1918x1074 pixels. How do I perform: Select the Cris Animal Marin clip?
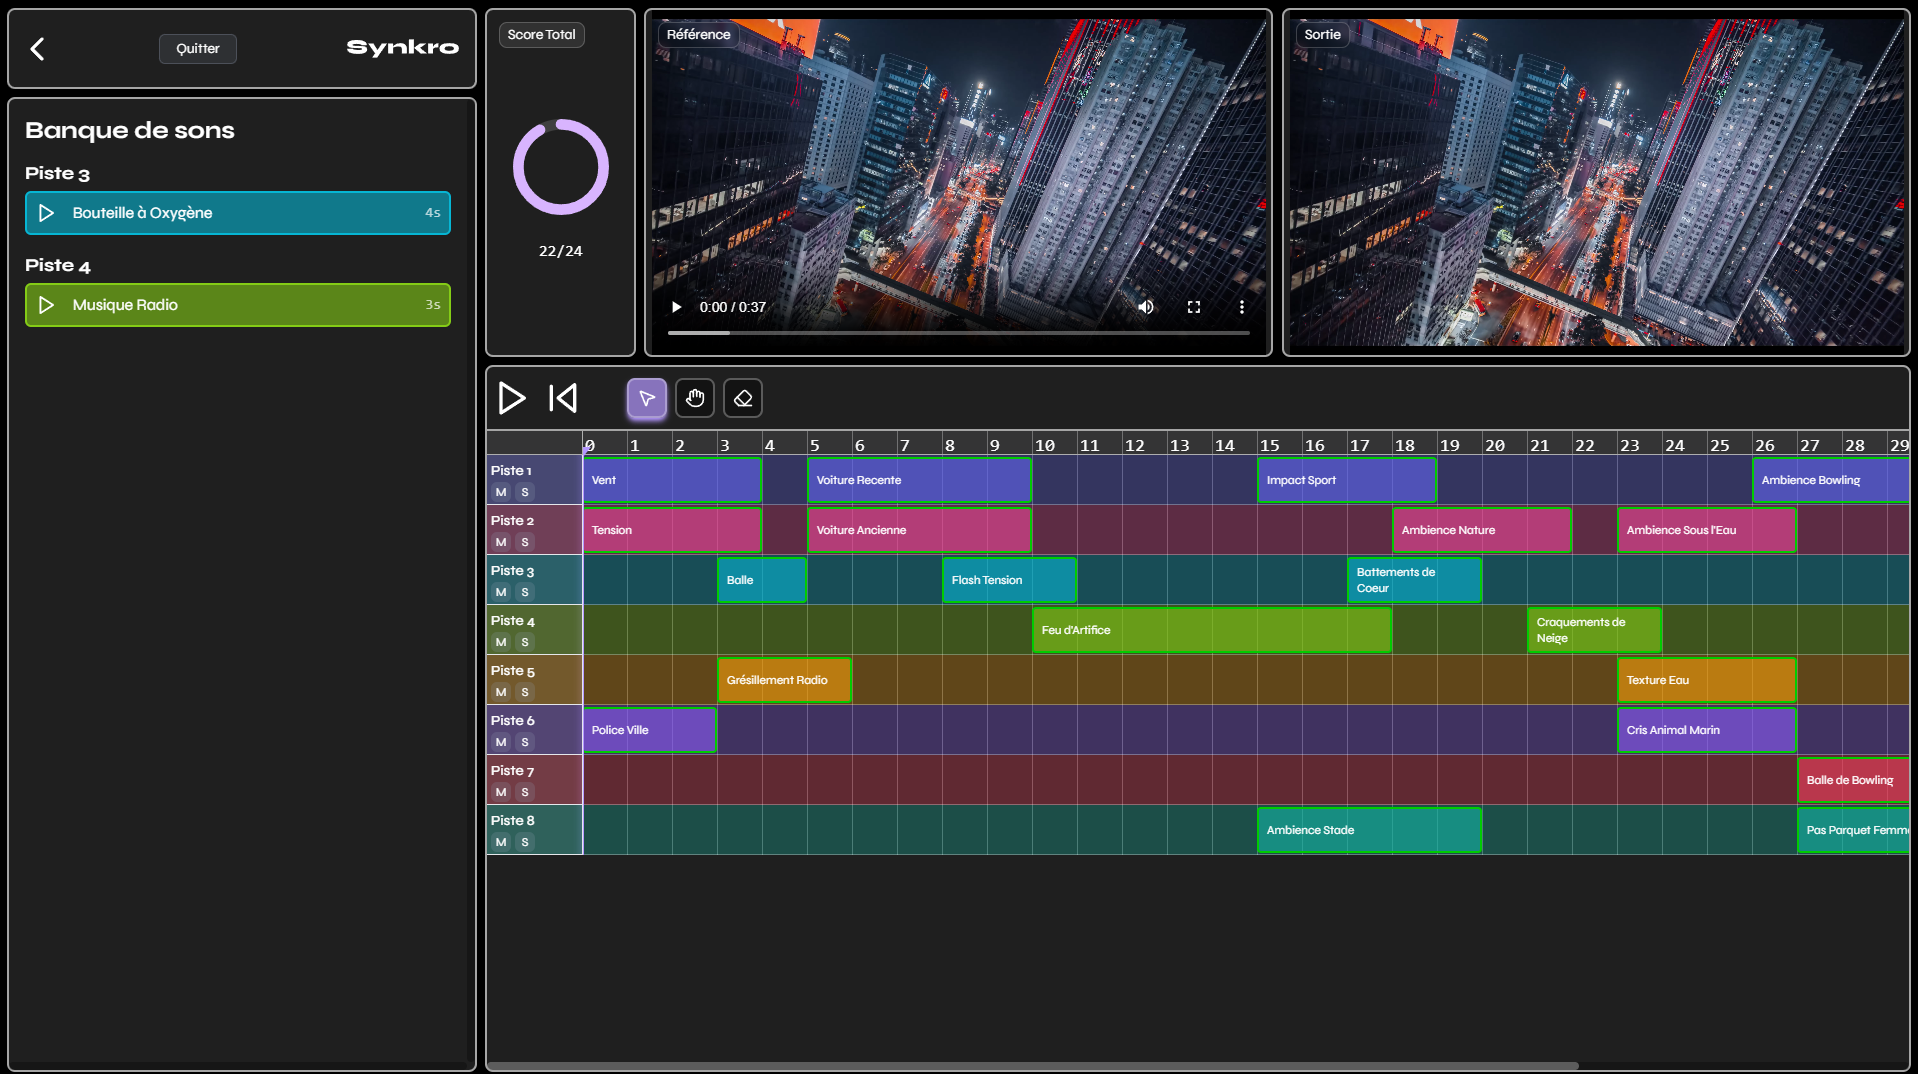(1707, 730)
